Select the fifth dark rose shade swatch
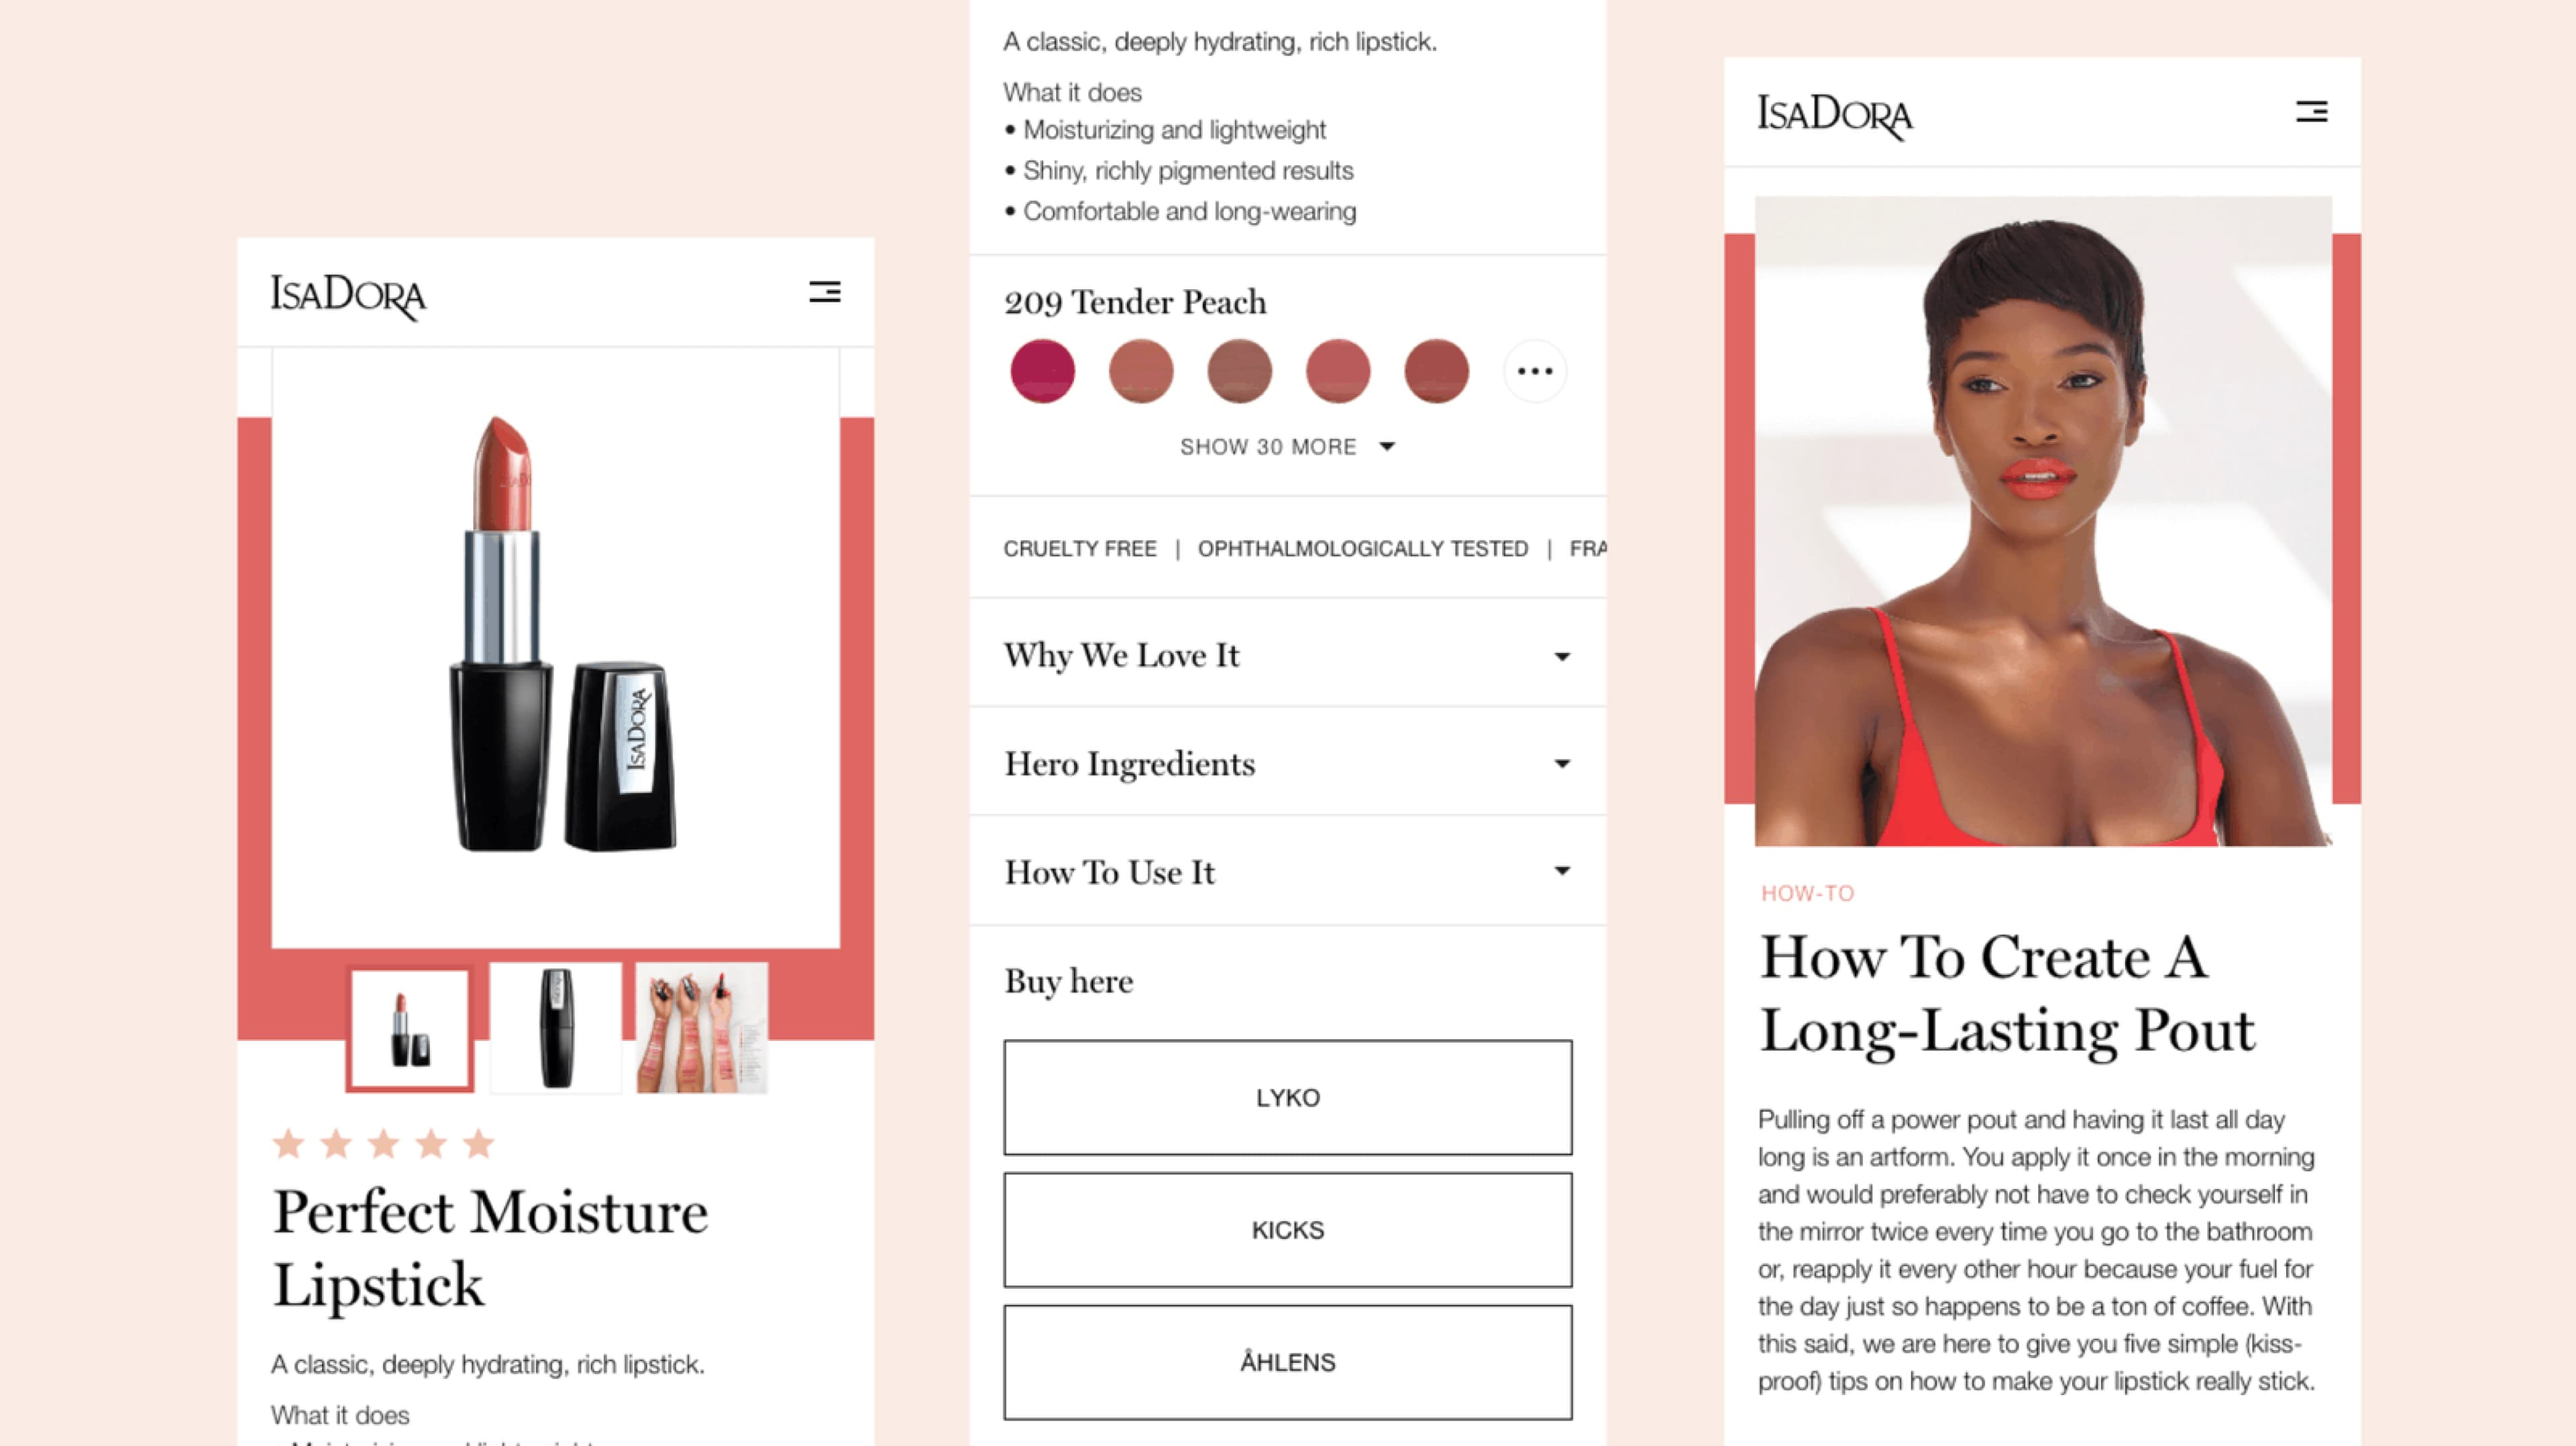The height and width of the screenshot is (1446, 2576). tap(1436, 371)
